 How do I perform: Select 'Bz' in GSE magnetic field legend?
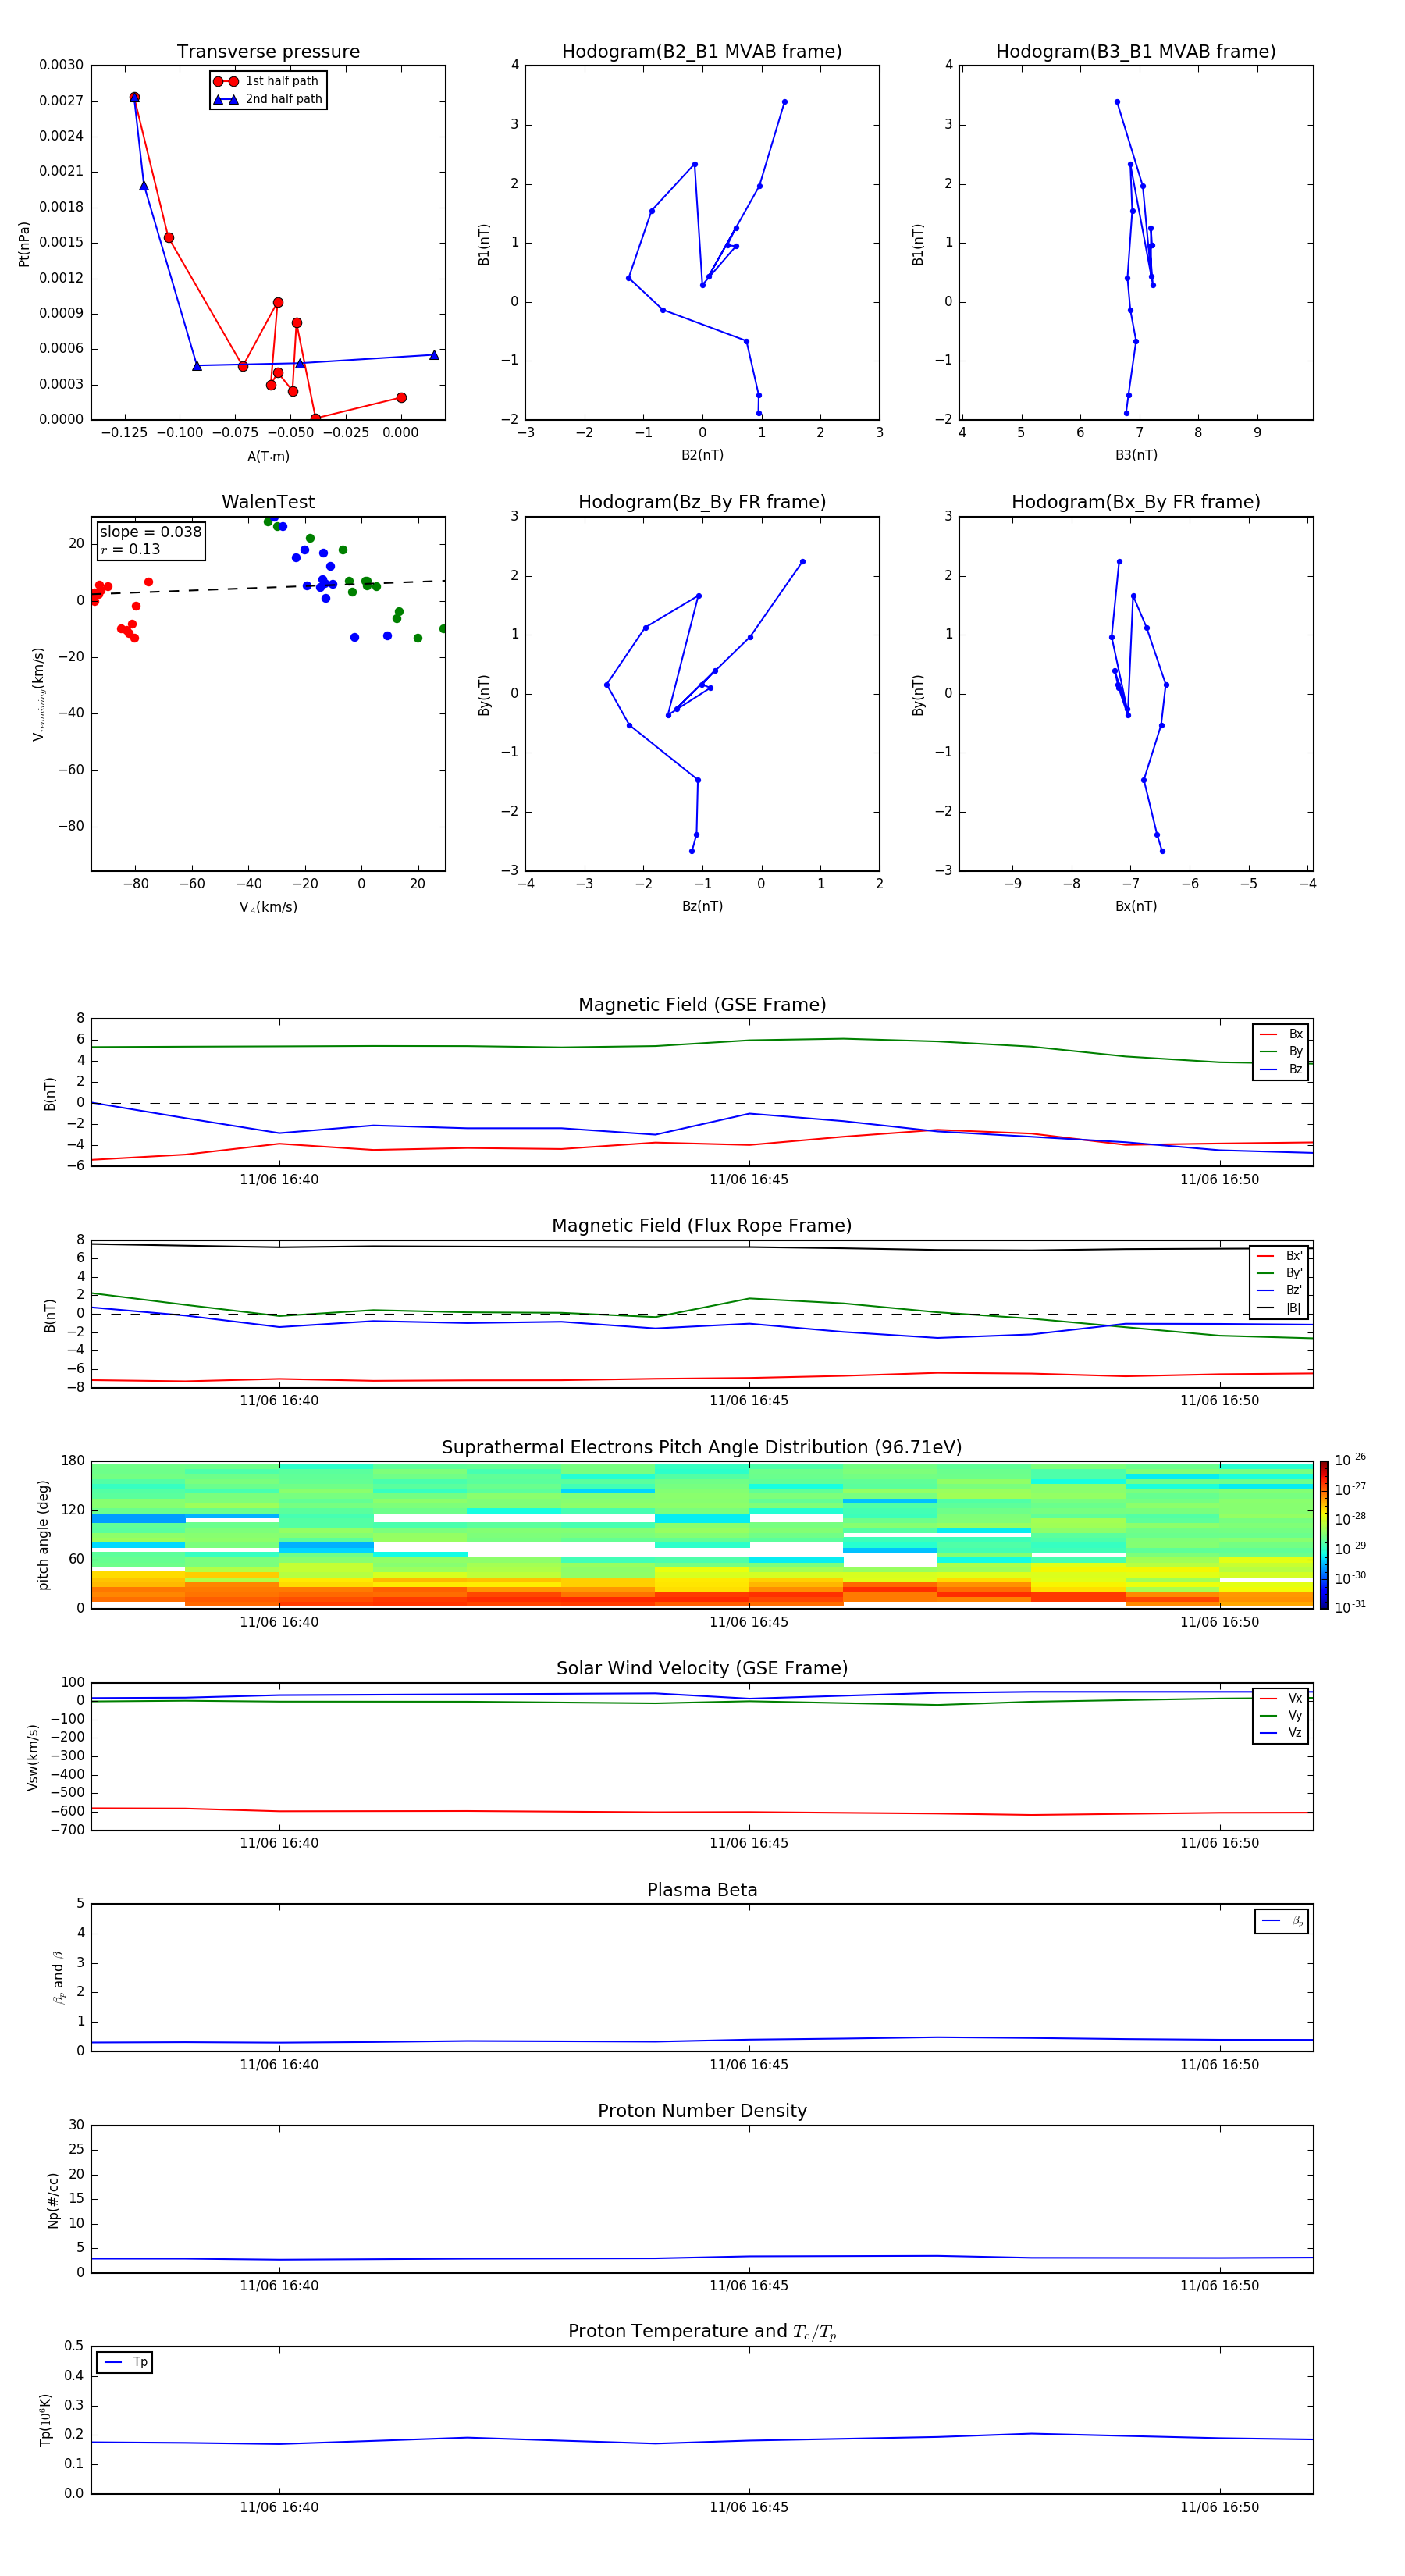click(1282, 1069)
